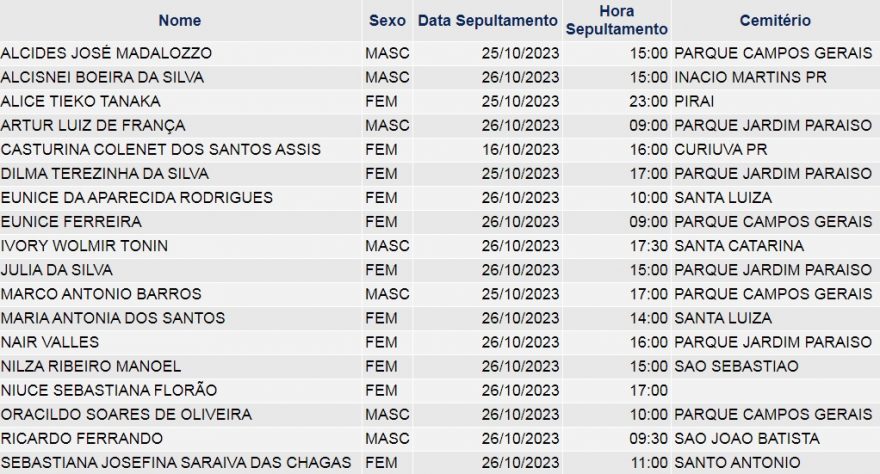This screenshot has height=474, width=880.
Task: Sort by the Sexo column header
Action: 387,21
